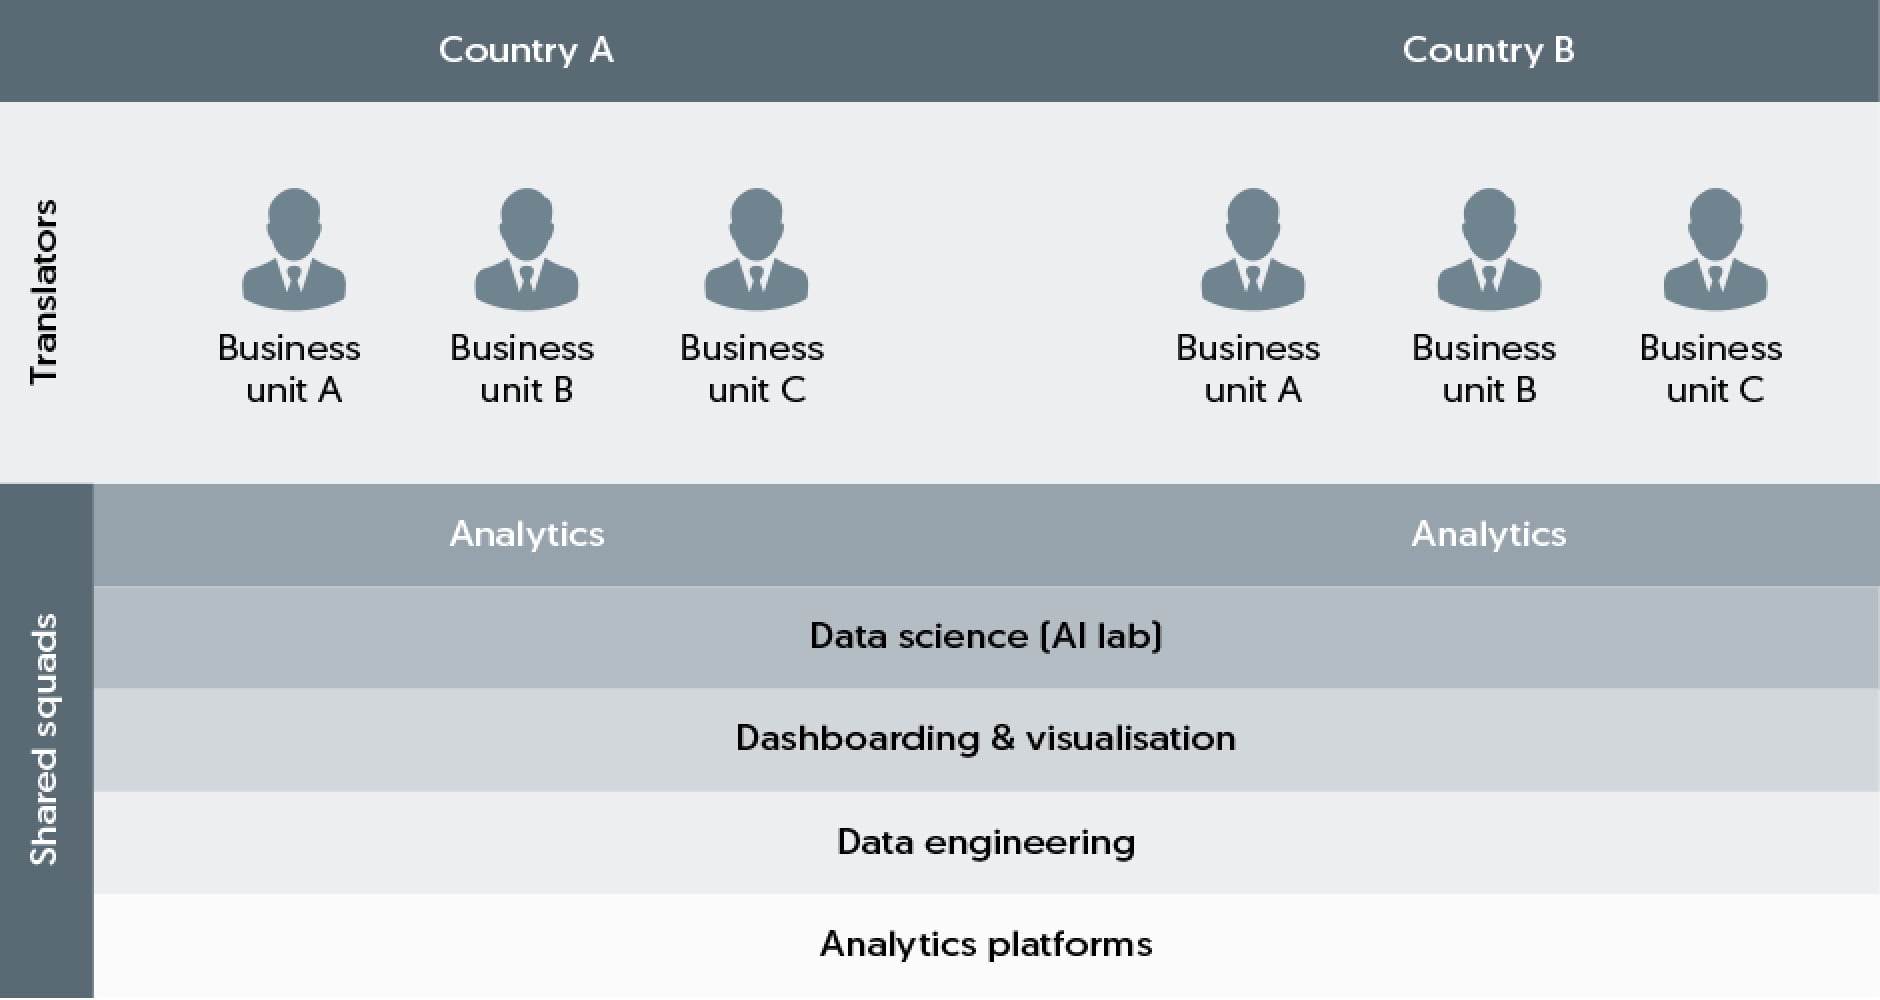
Task: Click Country A's Business unit A person icon
Action: pyautogui.click(x=294, y=248)
